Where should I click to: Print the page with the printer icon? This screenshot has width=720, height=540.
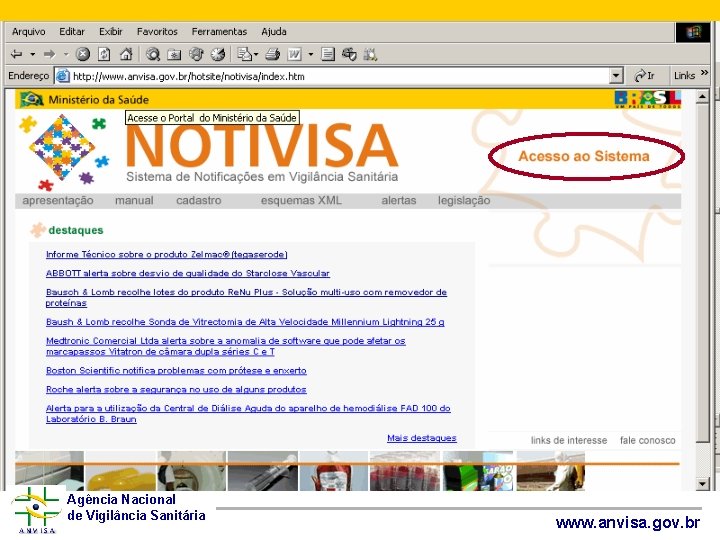tap(272, 55)
